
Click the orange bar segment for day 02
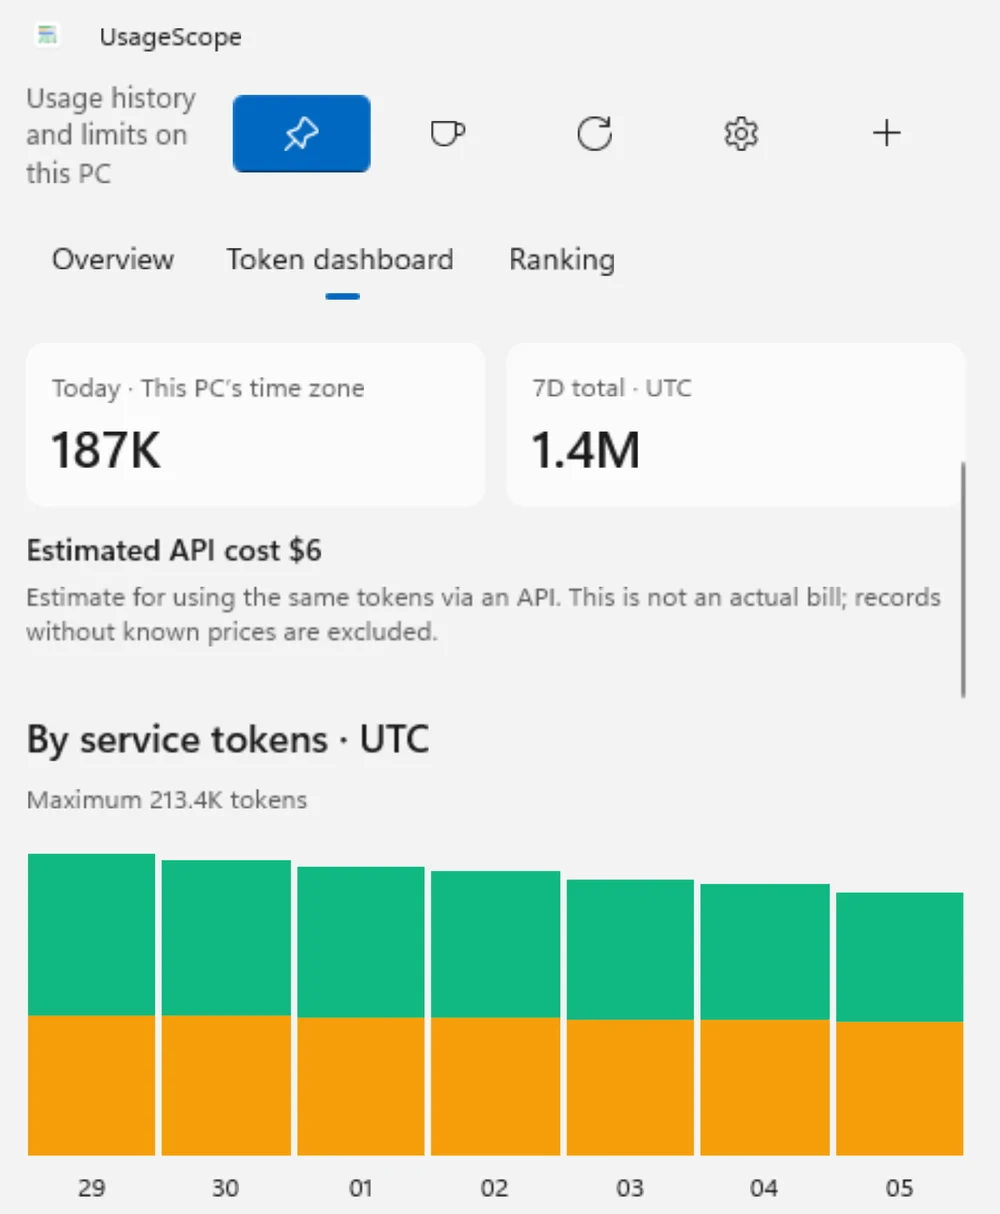(495, 1087)
